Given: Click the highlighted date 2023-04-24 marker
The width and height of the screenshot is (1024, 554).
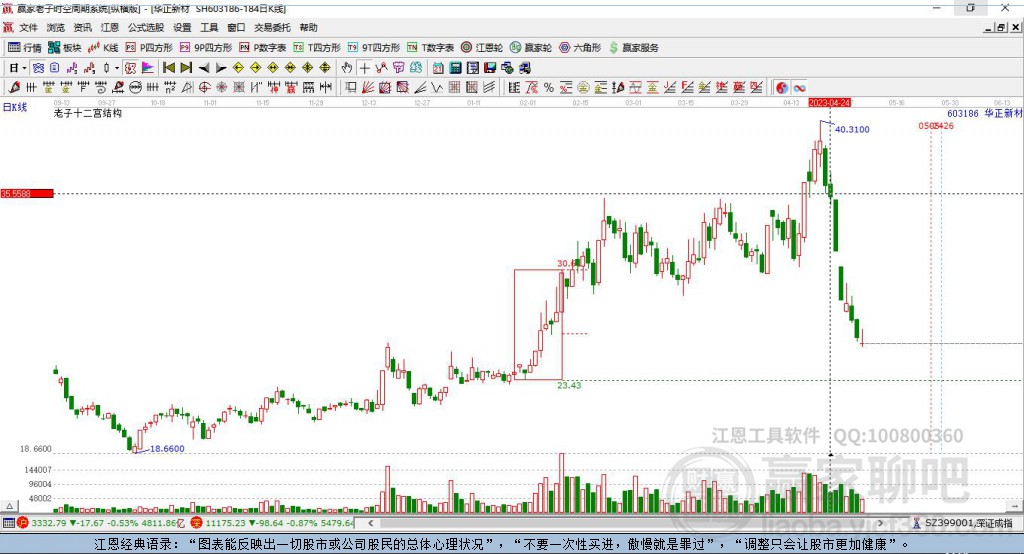Looking at the screenshot, I should (830, 103).
